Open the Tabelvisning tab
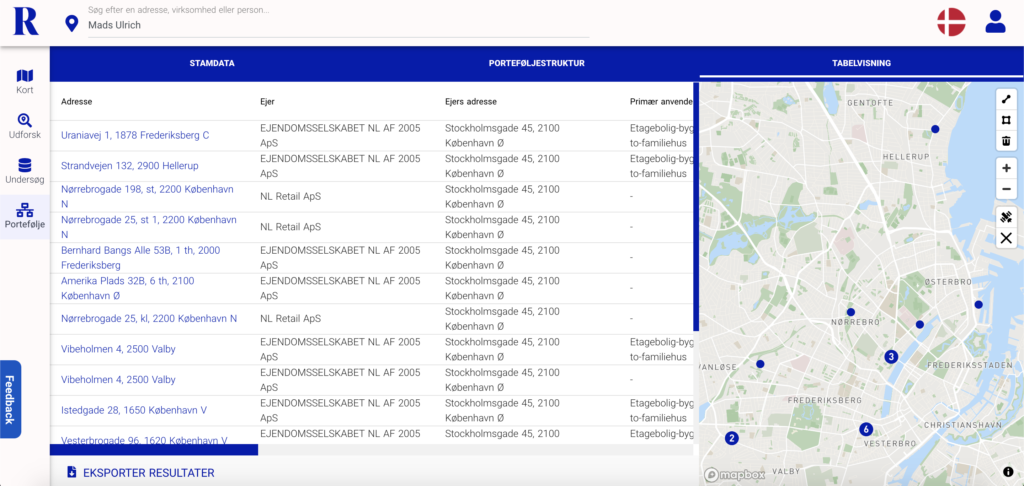Viewport: 1024px width, 486px height. click(861, 63)
